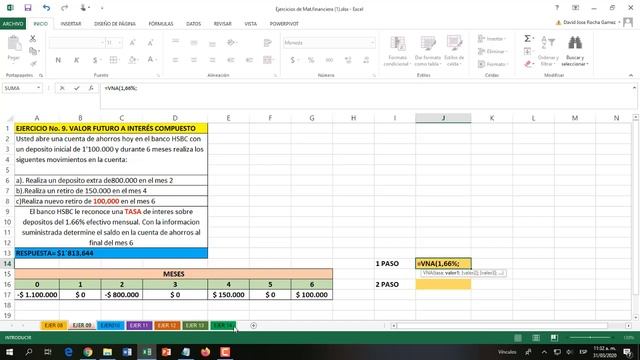
Task: Open the font size dropdown
Action: (x=119, y=42)
